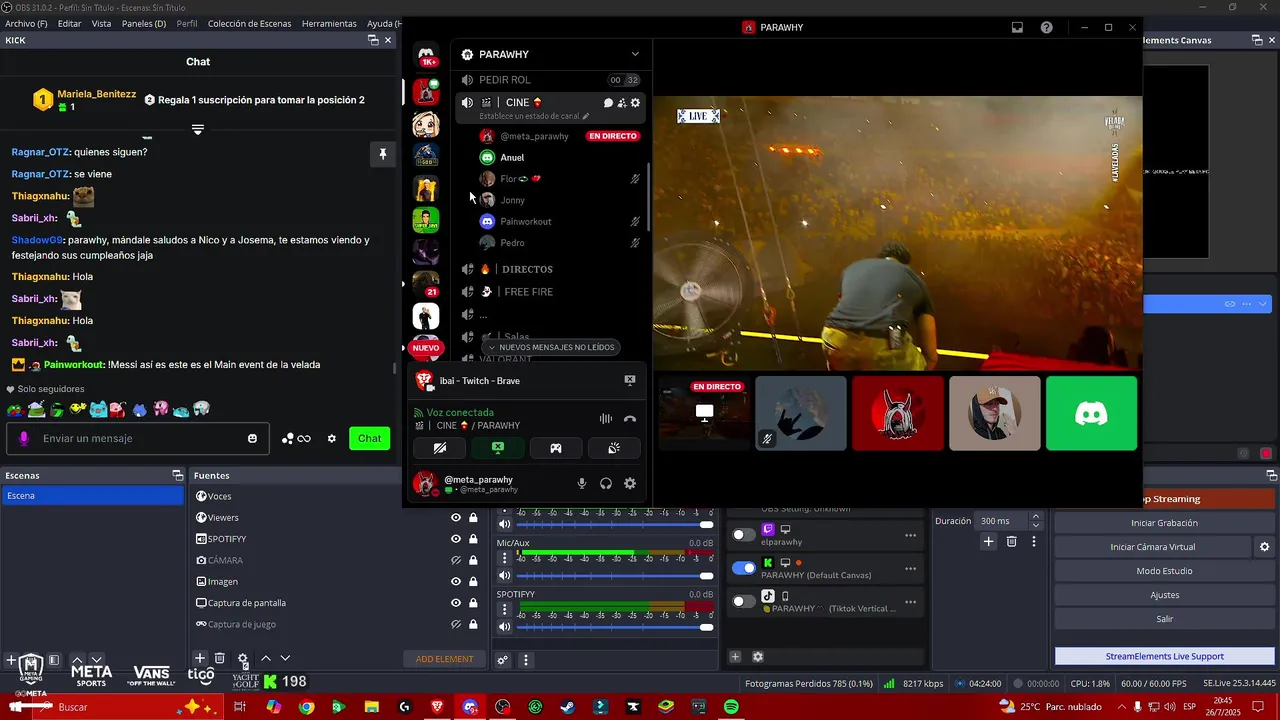Screen dimensions: 1280x720
Task: Open Paneles menu in OBS
Action: click(144, 23)
